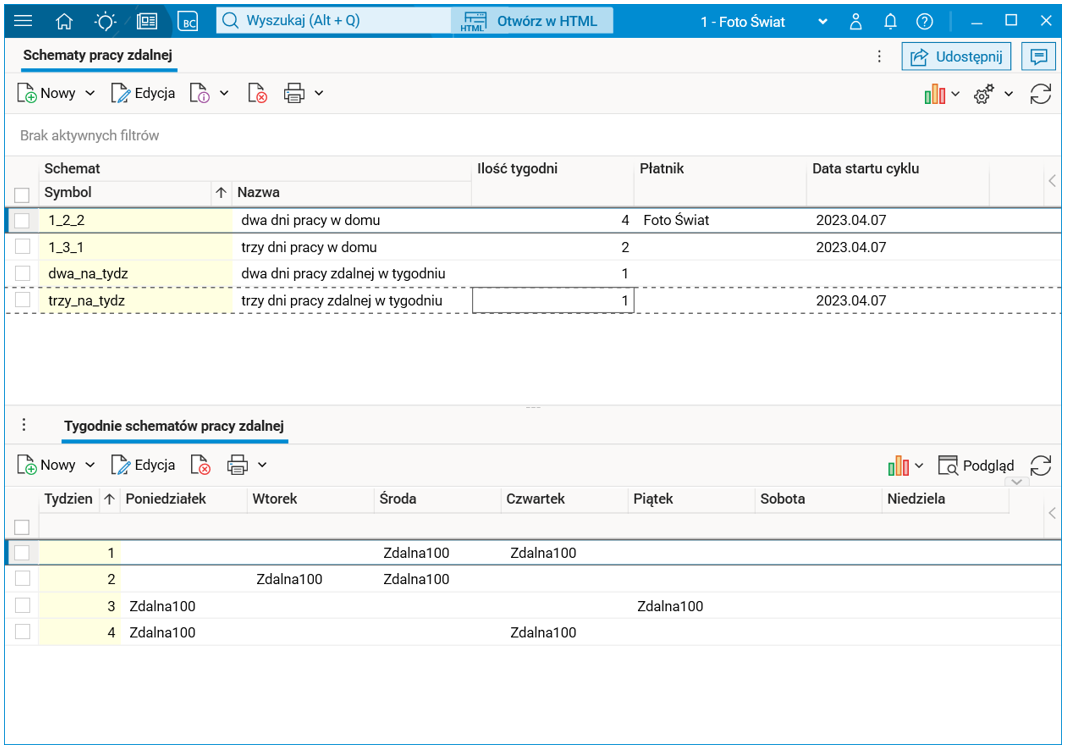Open the company selector Foto Świat dropdown
The height and width of the screenshot is (749, 1069).
coord(822,21)
